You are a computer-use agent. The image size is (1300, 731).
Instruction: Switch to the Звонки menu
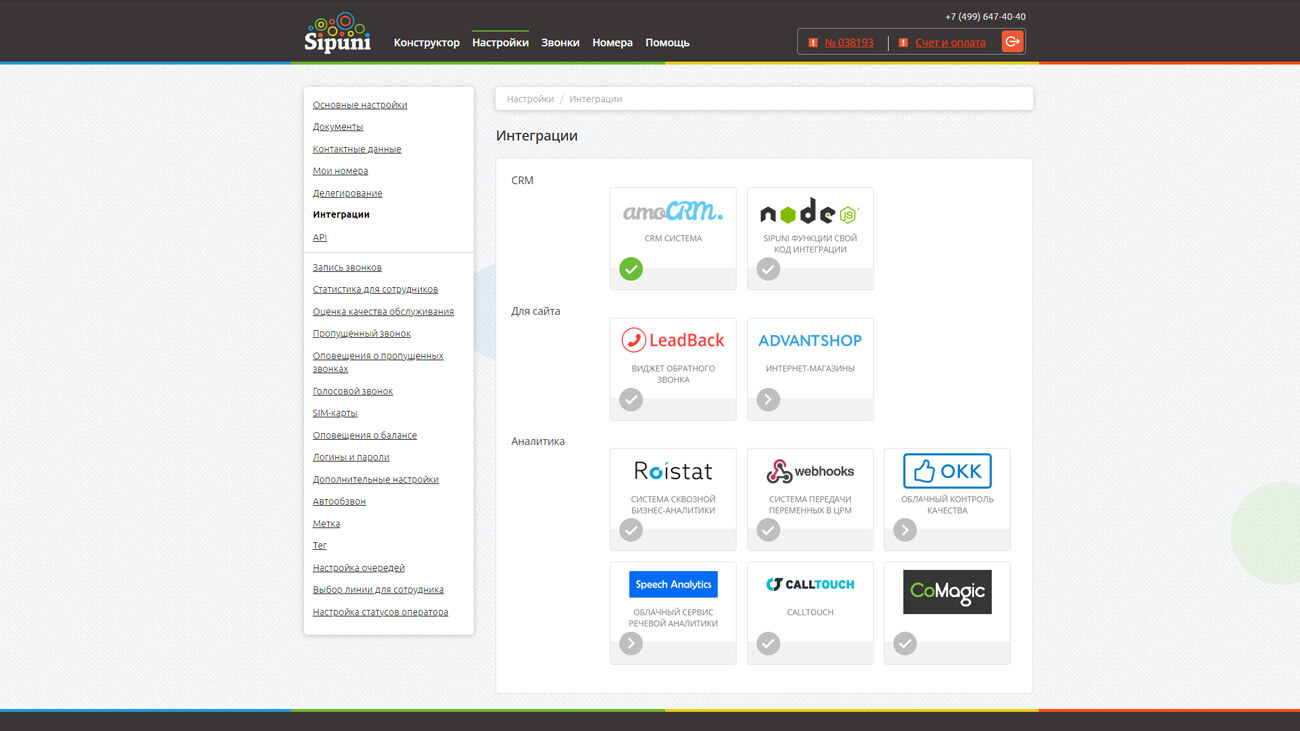point(560,43)
